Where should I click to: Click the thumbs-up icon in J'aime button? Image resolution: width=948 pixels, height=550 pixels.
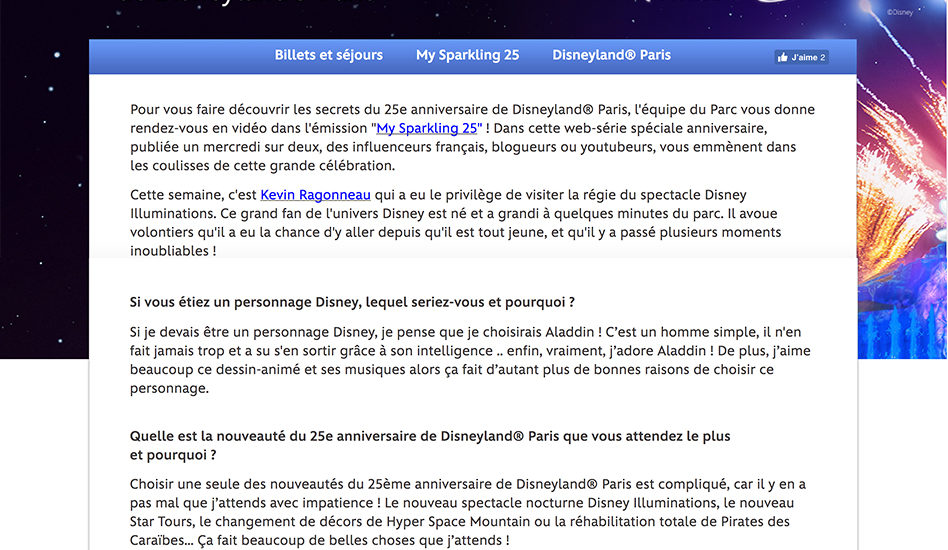pos(783,57)
